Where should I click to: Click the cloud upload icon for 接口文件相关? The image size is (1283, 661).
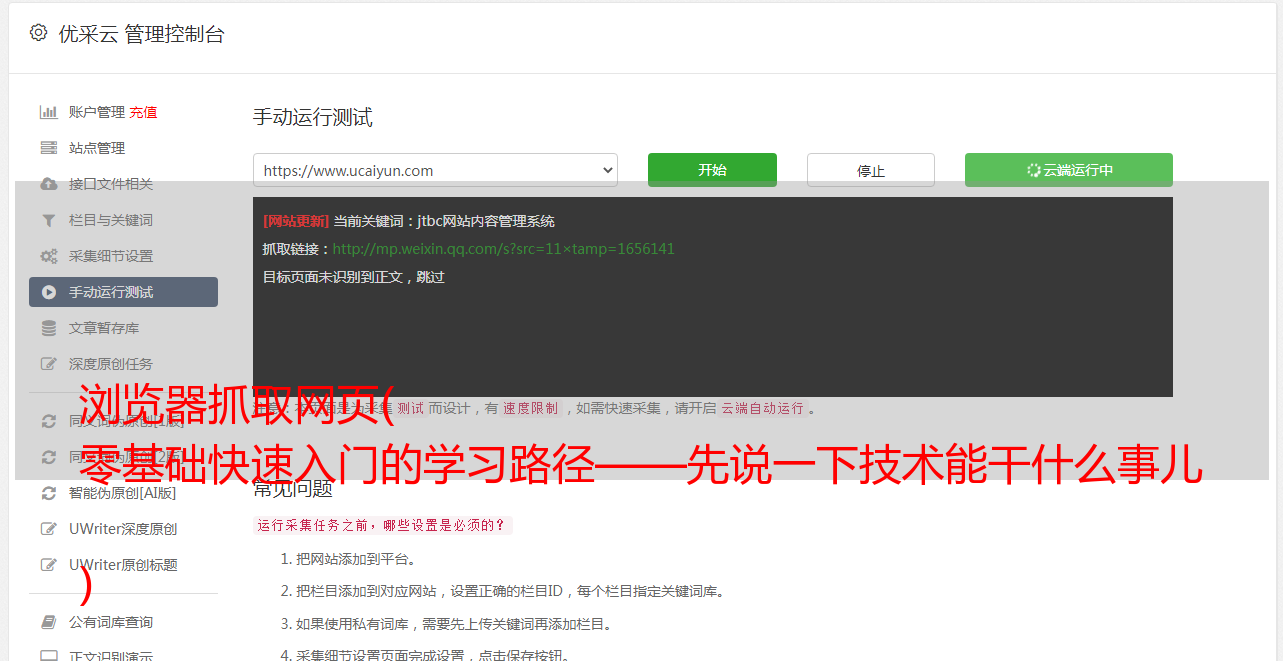[48, 184]
